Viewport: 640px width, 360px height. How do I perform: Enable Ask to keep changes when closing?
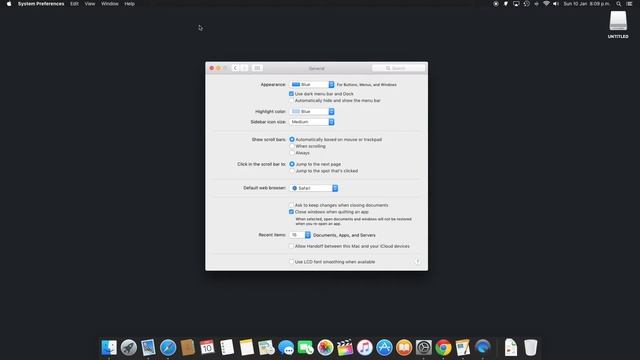pyautogui.click(x=291, y=205)
